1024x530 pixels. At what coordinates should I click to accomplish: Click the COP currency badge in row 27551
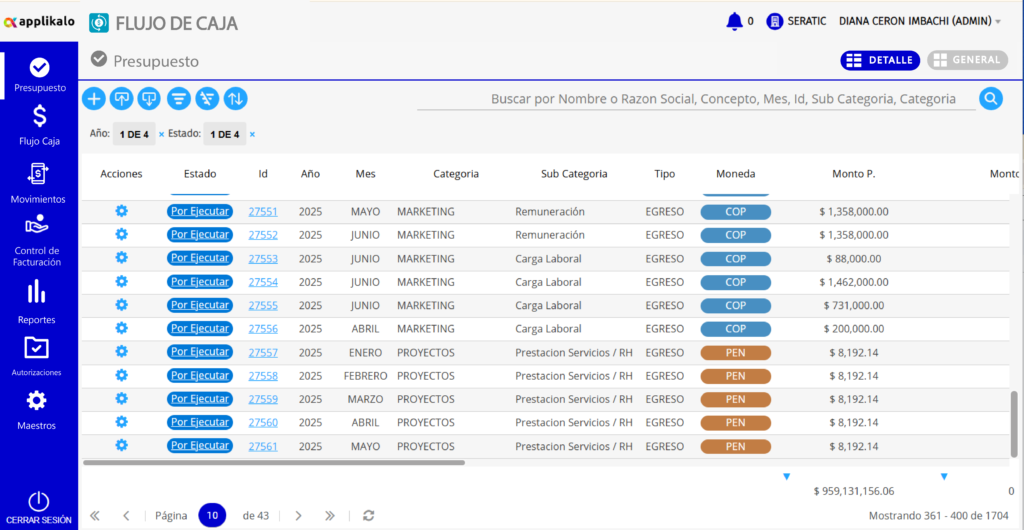735,211
